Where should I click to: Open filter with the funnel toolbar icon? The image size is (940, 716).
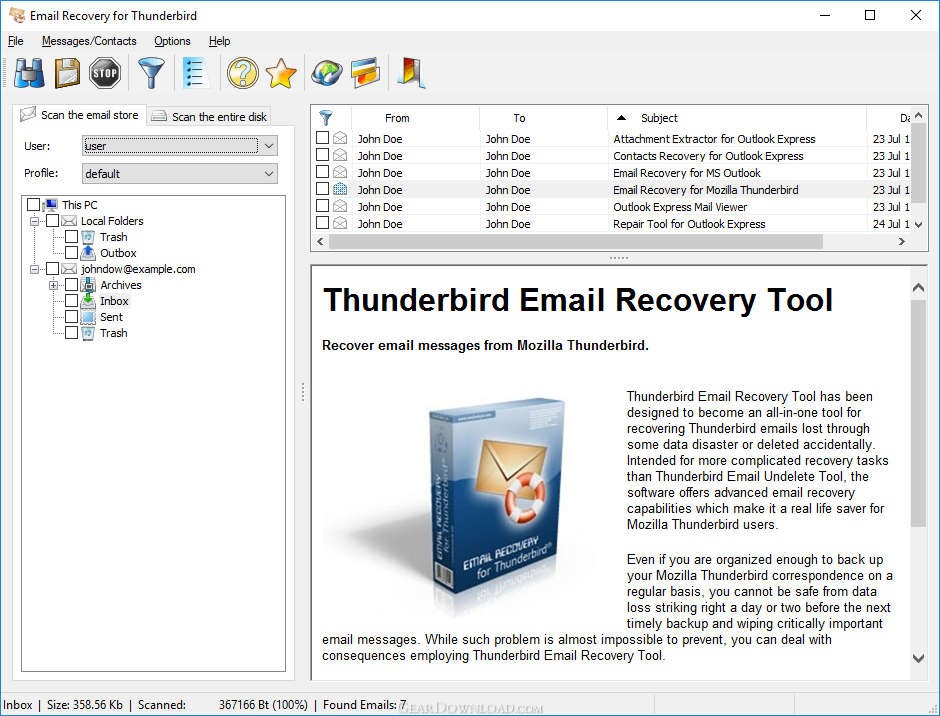[151, 73]
